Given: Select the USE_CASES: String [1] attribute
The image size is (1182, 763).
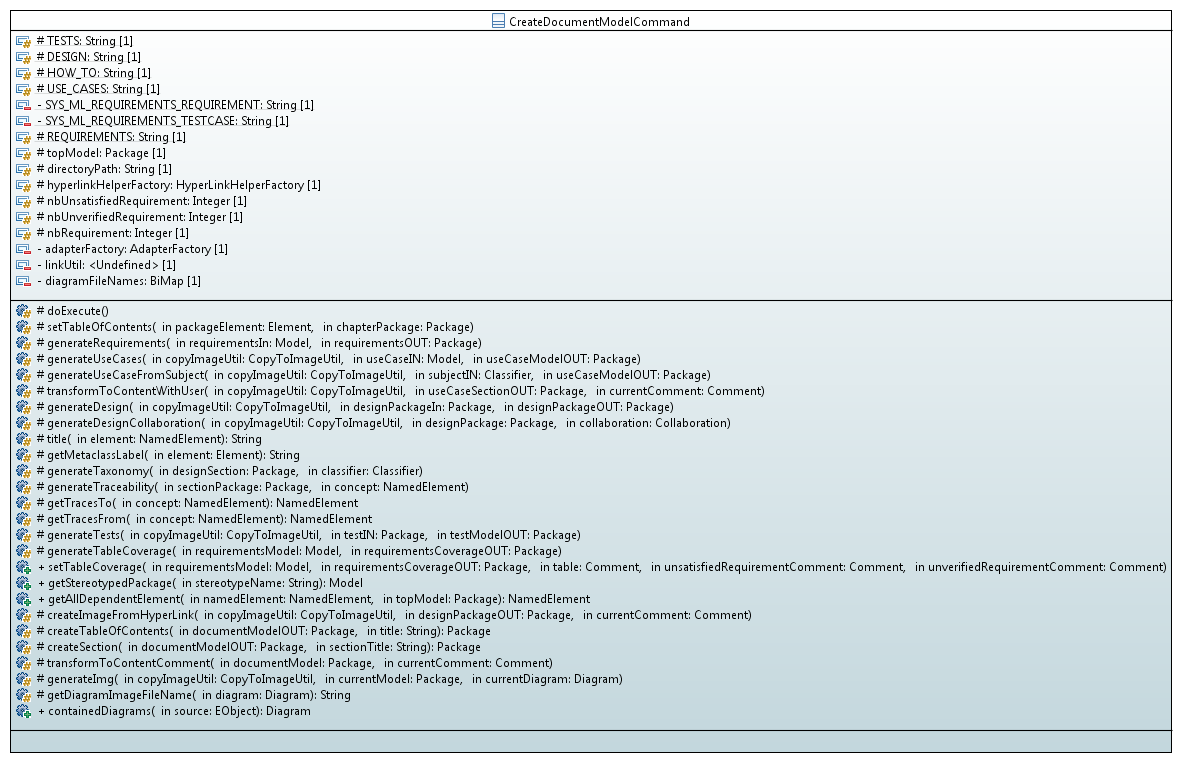Looking at the screenshot, I should pos(98,88).
